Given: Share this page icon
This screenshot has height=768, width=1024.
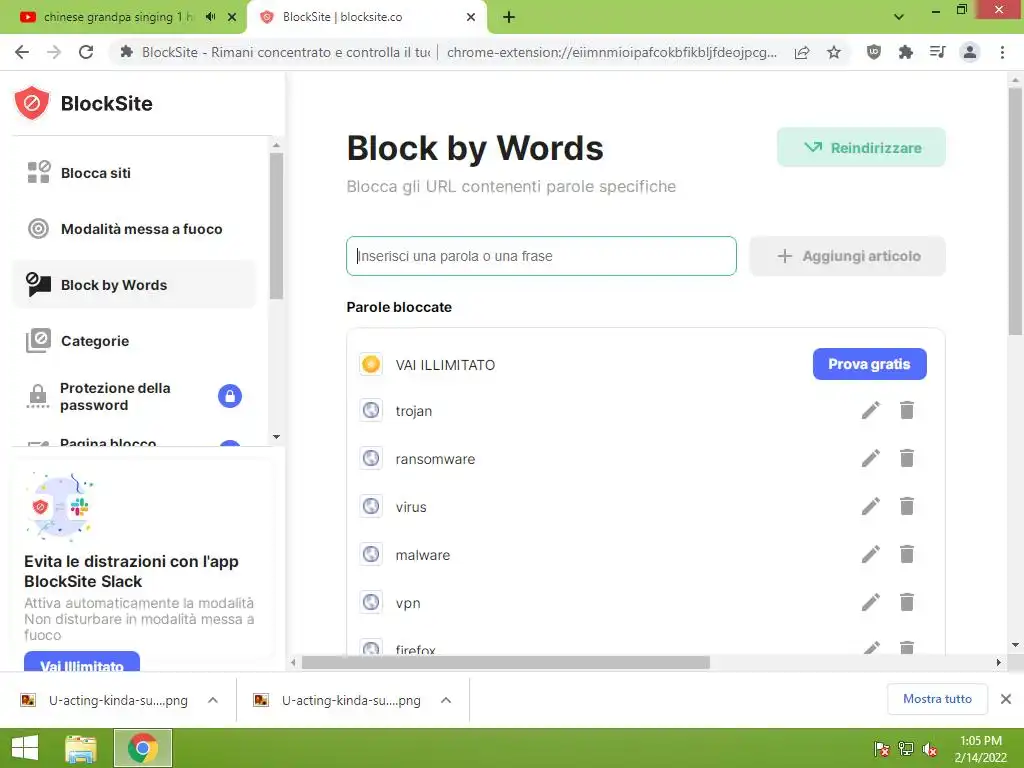Looking at the screenshot, I should pyautogui.click(x=802, y=52).
